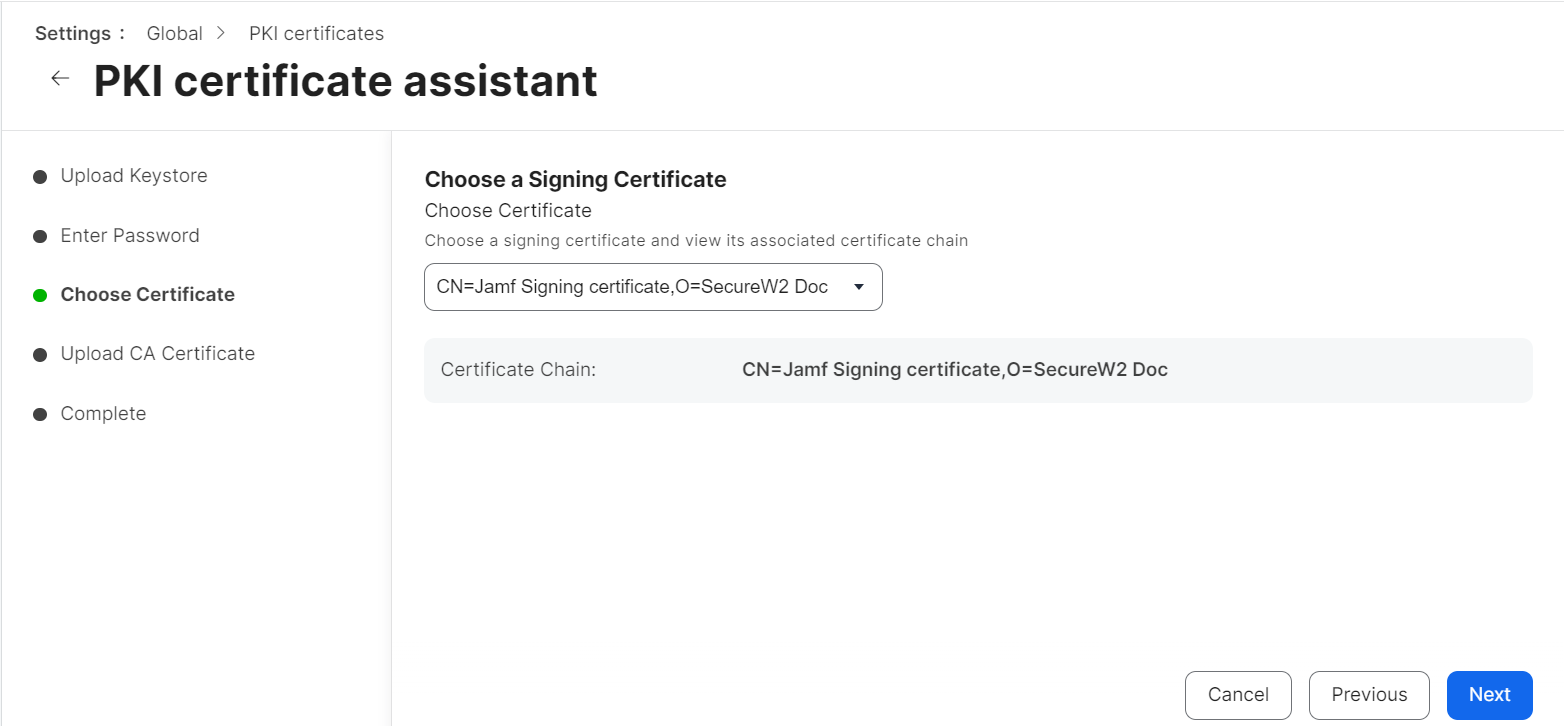The height and width of the screenshot is (726, 1564).
Task: Navigate to PKI certificates breadcrumb
Action: click(316, 34)
